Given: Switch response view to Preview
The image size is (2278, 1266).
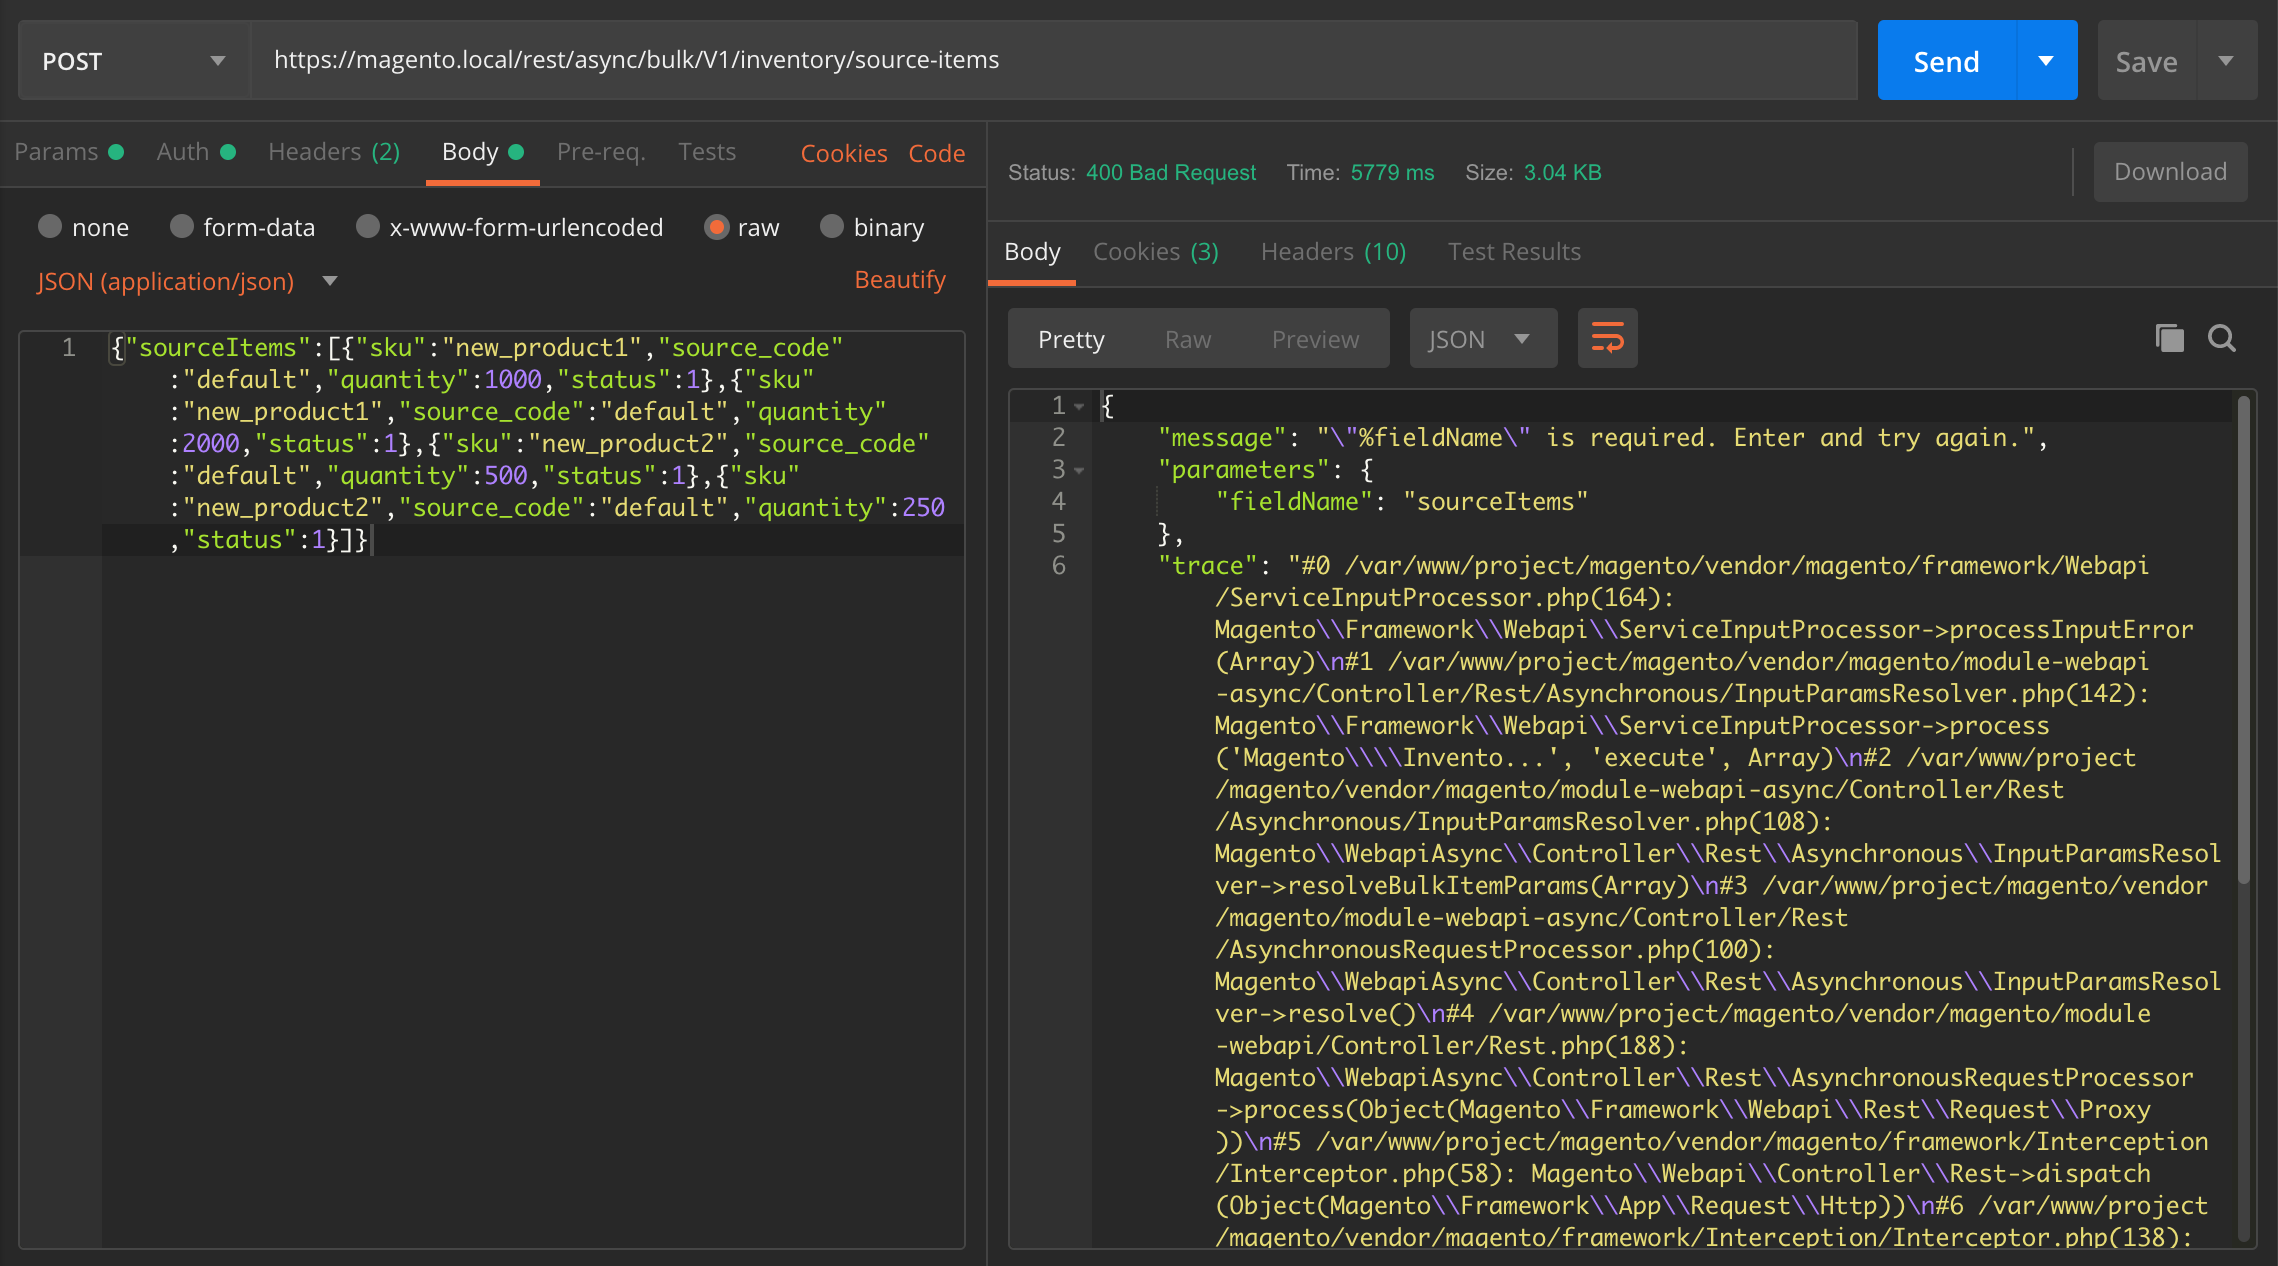Looking at the screenshot, I should click(1315, 339).
